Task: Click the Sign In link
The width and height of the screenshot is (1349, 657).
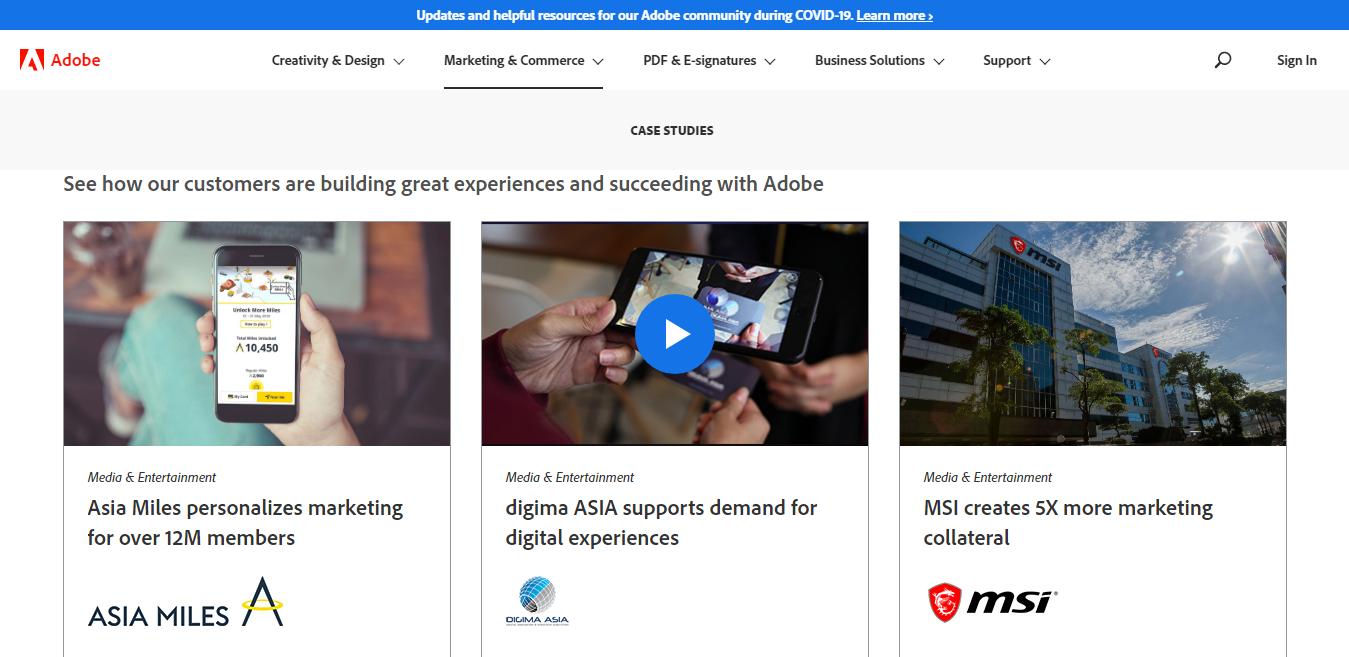Action: coord(1297,60)
